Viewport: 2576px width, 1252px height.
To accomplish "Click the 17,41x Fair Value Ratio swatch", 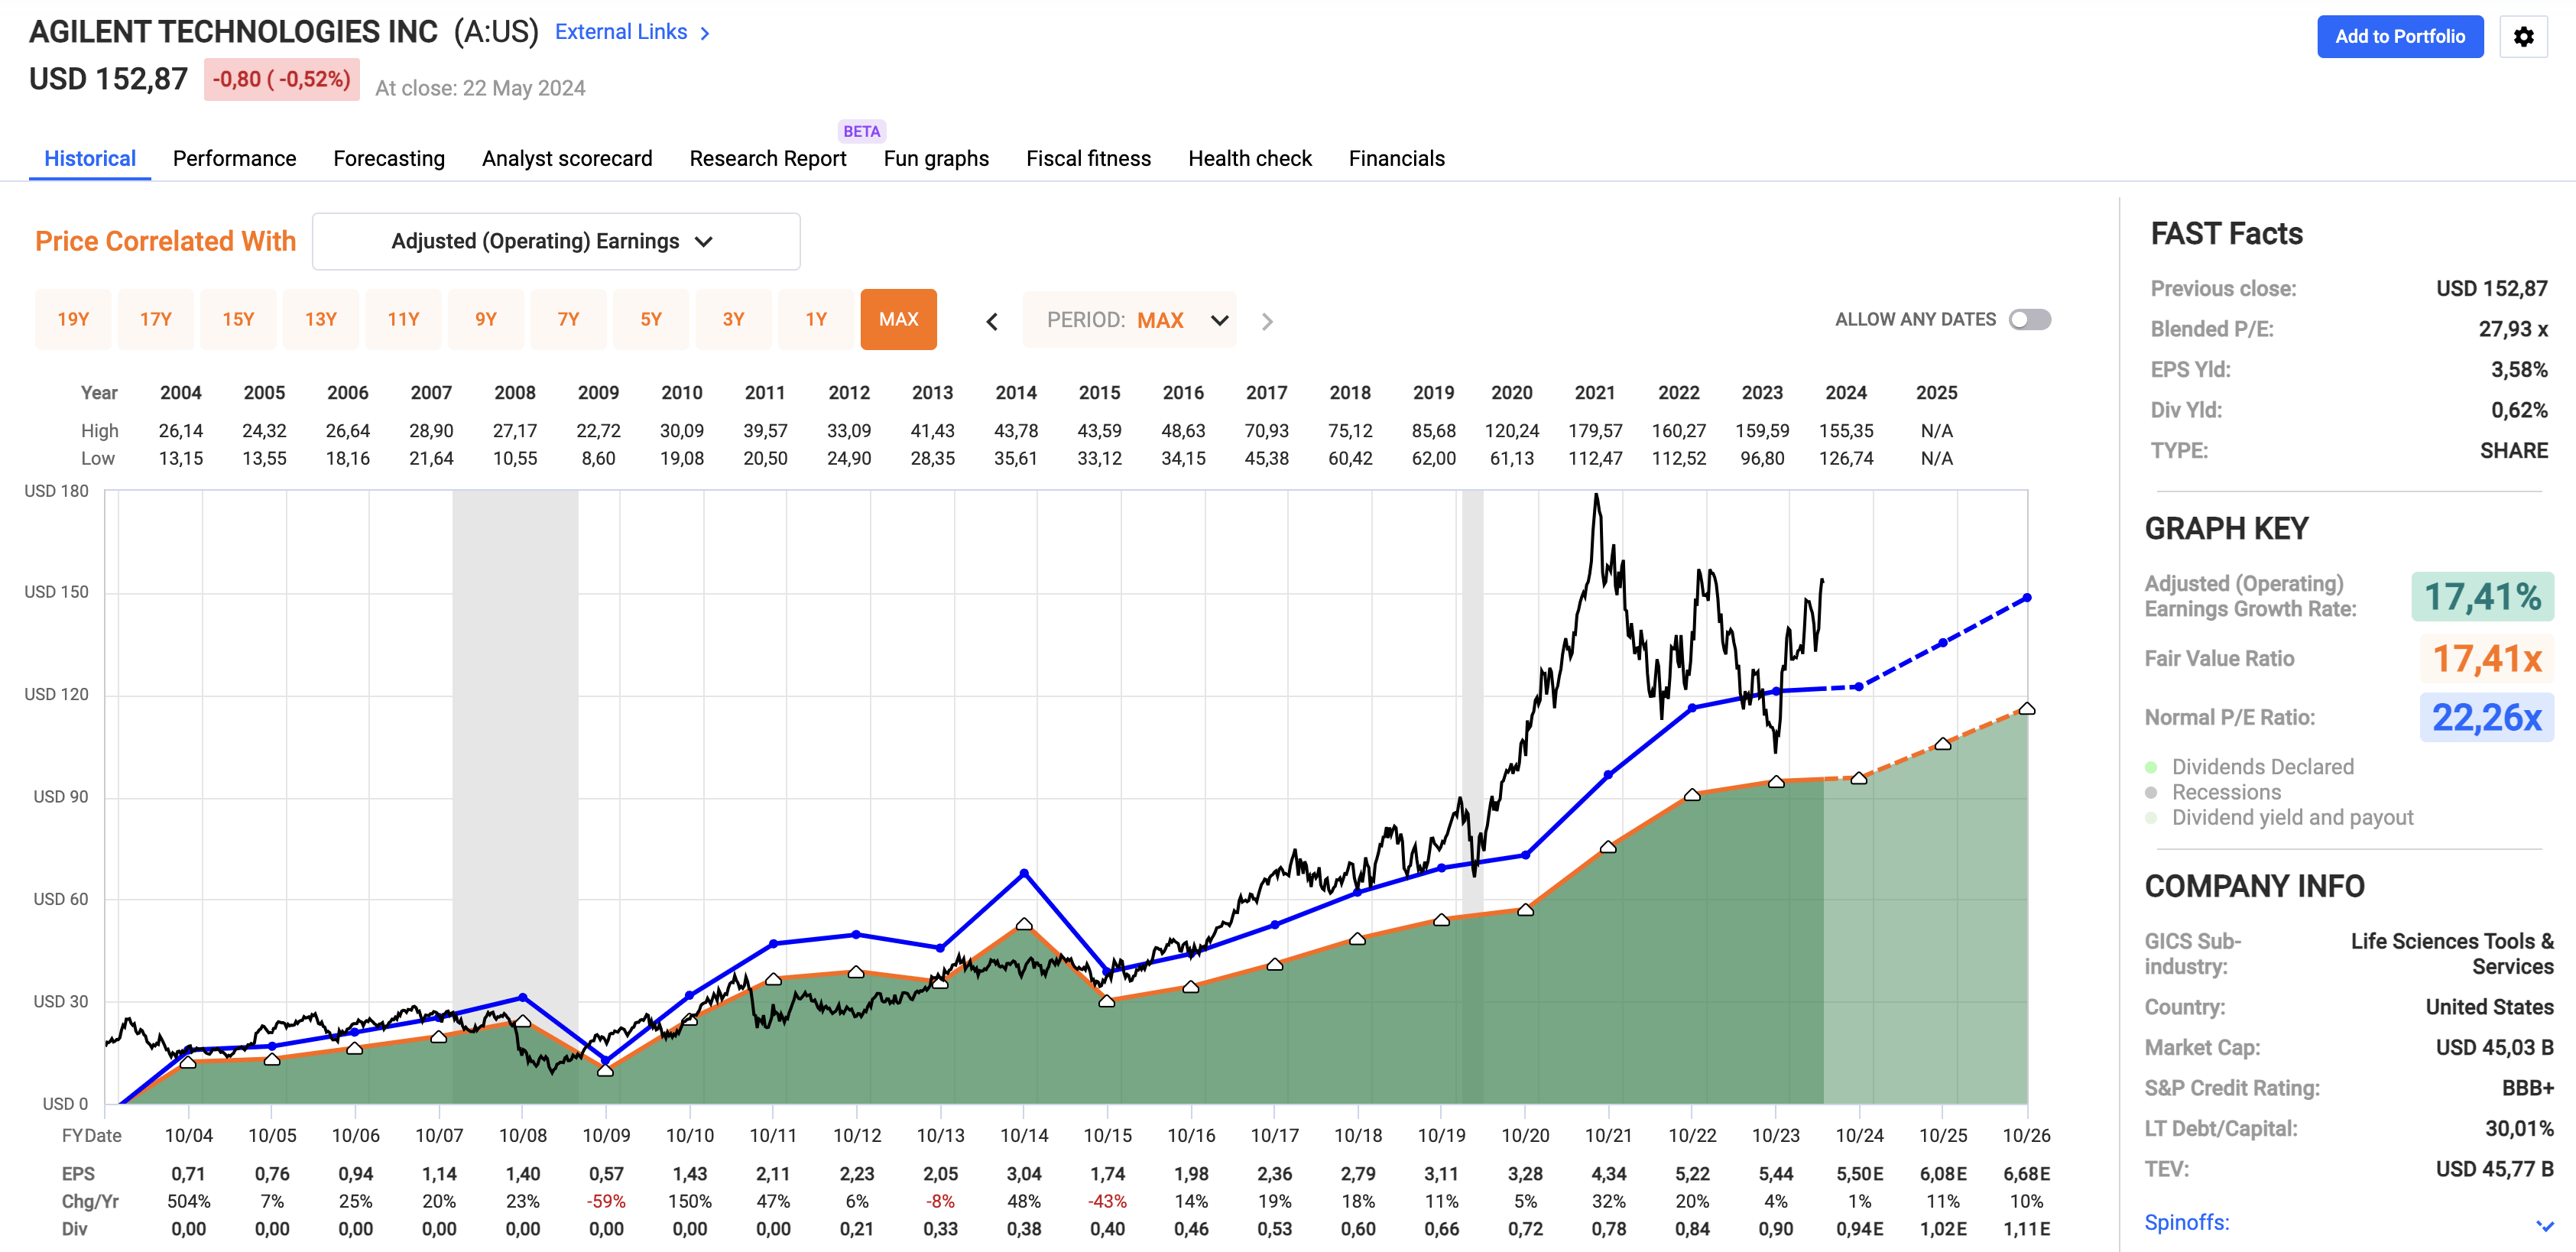I will (x=2486, y=659).
